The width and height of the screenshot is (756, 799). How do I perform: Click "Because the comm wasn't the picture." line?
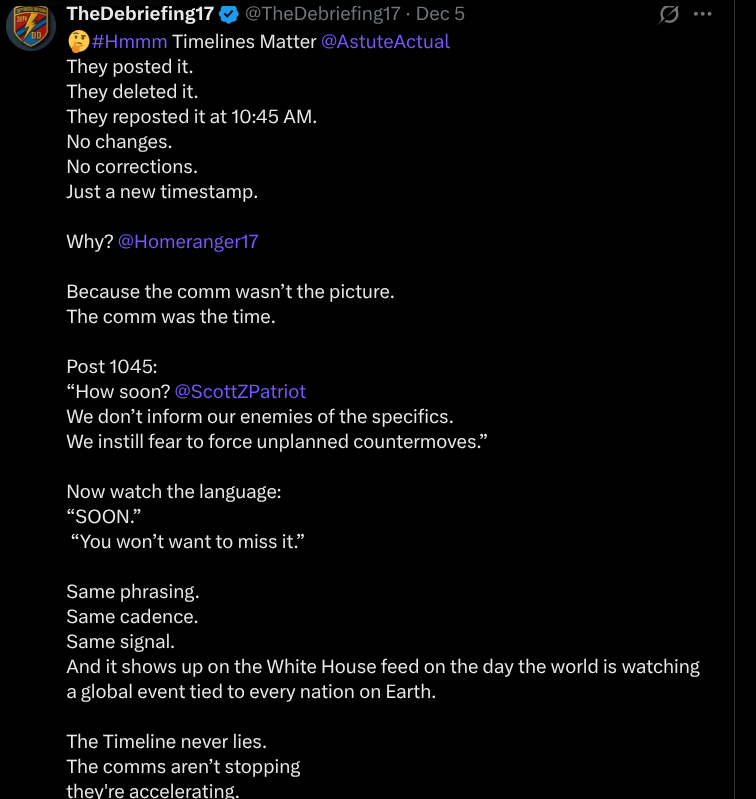click(x=230, y=291)
